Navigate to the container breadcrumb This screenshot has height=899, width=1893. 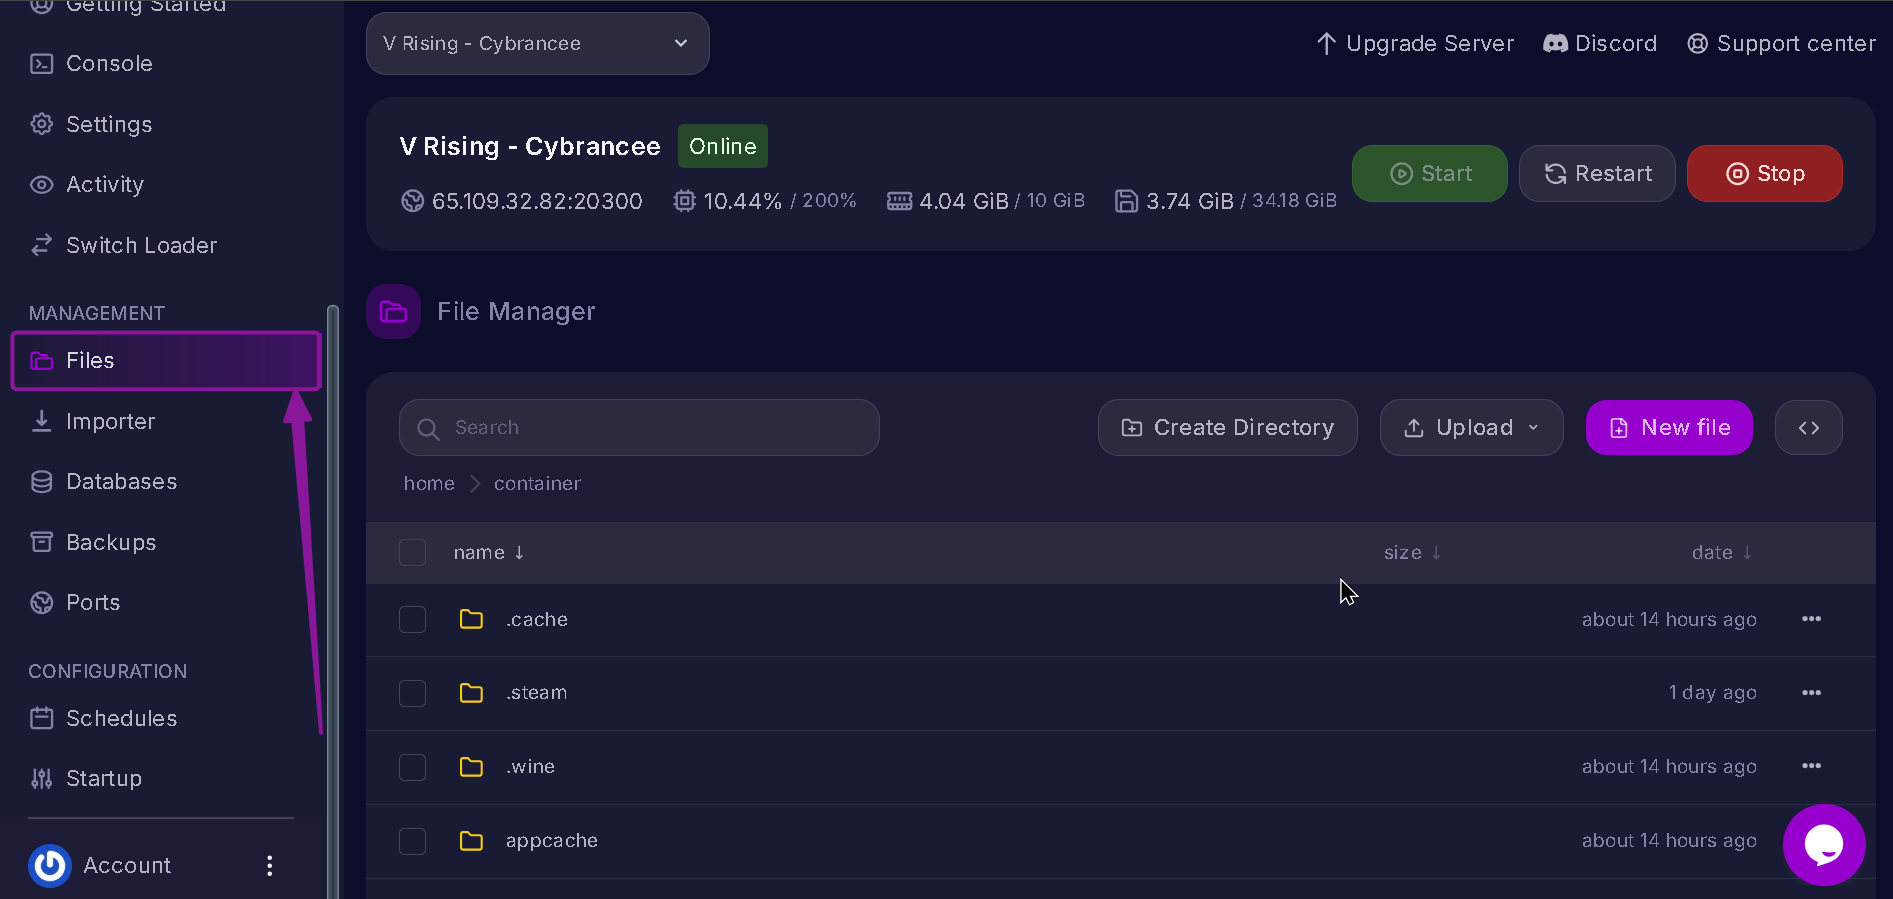[x=537, y=484]
